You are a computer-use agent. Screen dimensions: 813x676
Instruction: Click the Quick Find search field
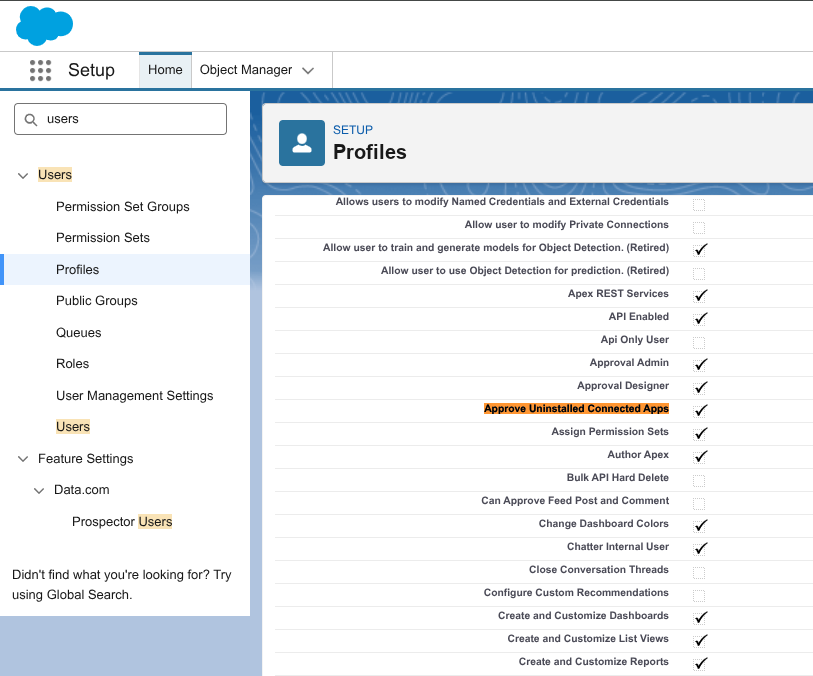(120, 118)
